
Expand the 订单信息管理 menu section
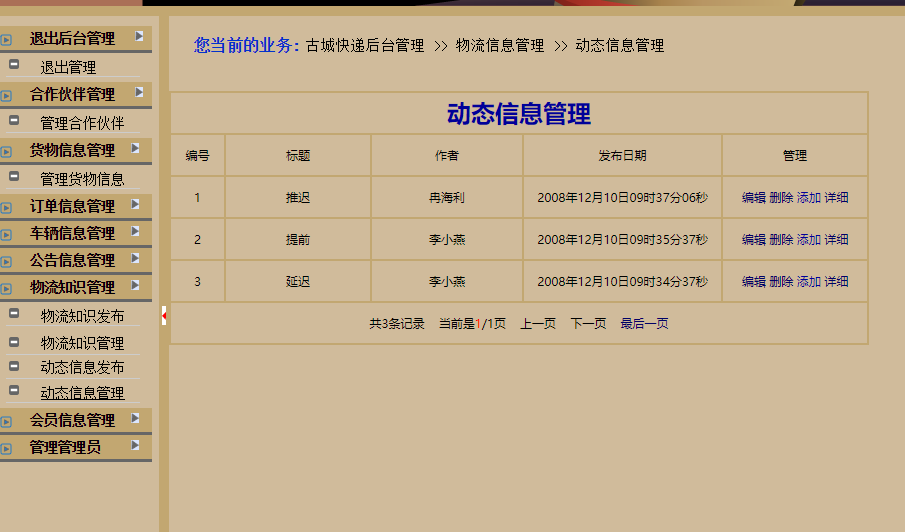pyautogui.click(x=72, y=206)
